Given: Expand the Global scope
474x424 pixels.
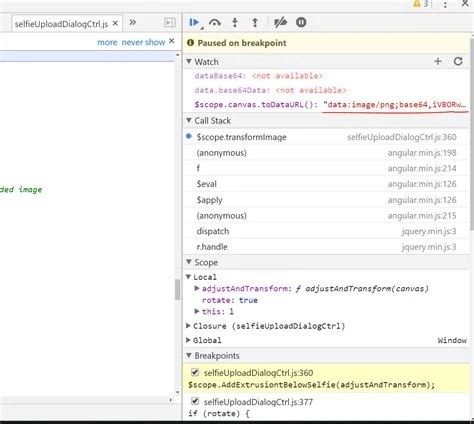Looking at the screenshot, I should 188,340.
